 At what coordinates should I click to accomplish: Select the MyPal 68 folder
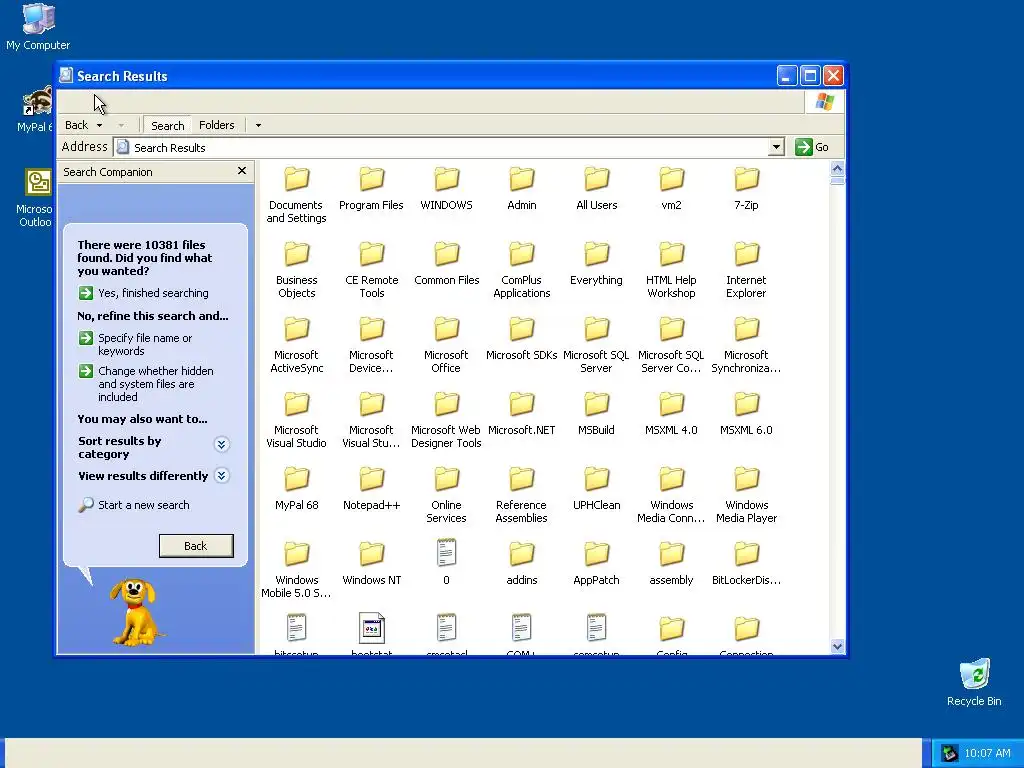(296, 488)
